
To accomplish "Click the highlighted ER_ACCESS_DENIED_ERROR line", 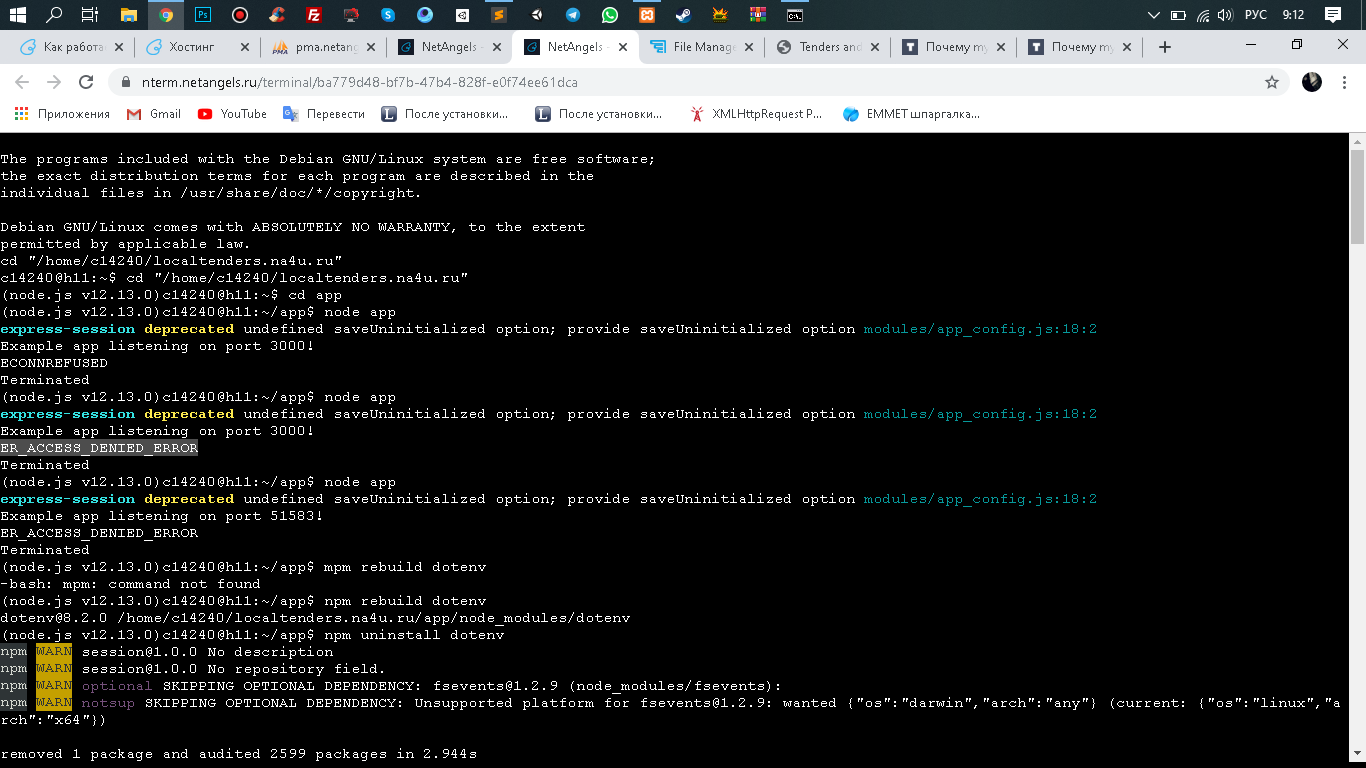I will tap(99, 448).
